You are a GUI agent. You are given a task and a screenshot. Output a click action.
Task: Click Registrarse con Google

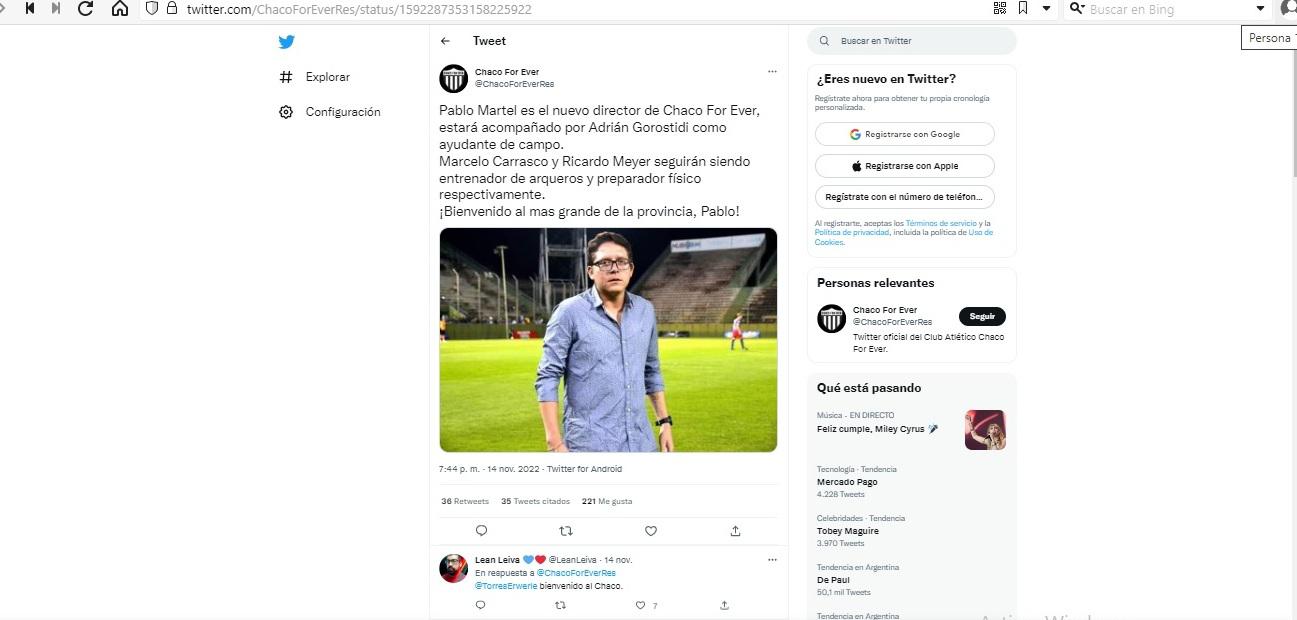click(905, 134)
